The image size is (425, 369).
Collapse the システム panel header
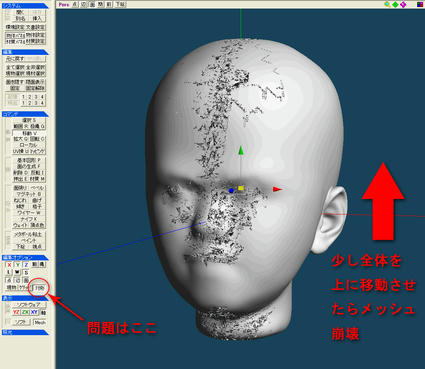[25, 6]
